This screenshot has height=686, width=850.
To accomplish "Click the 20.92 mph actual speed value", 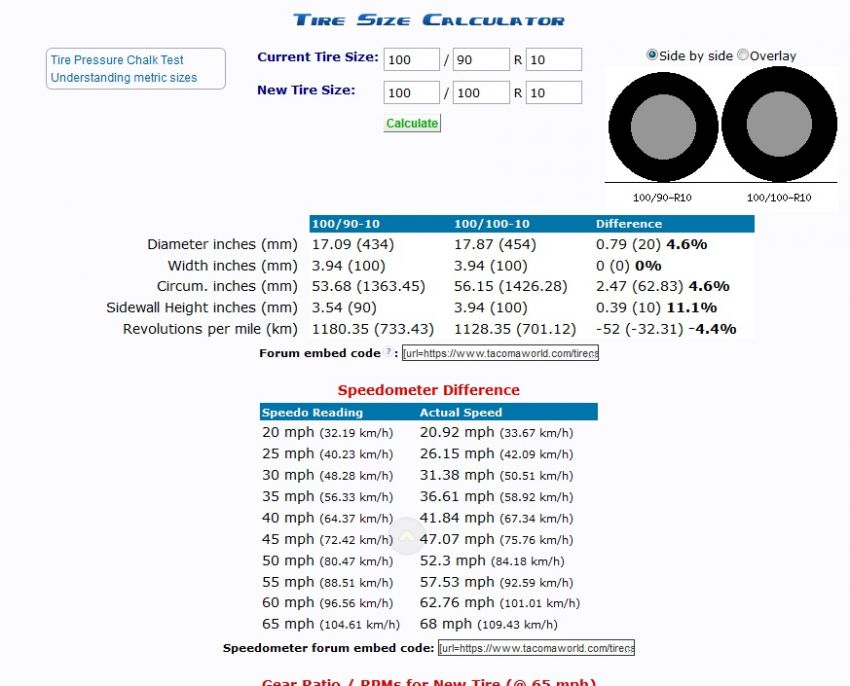I will (x=497, y=433).
